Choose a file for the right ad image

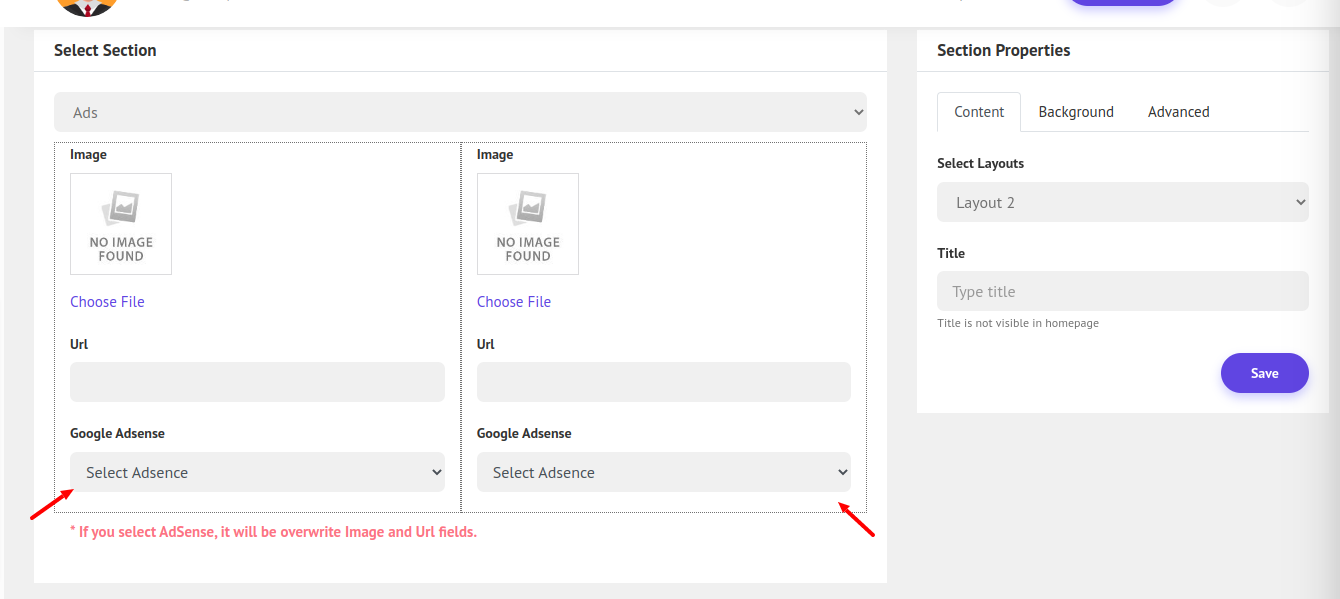coord(514,302)
